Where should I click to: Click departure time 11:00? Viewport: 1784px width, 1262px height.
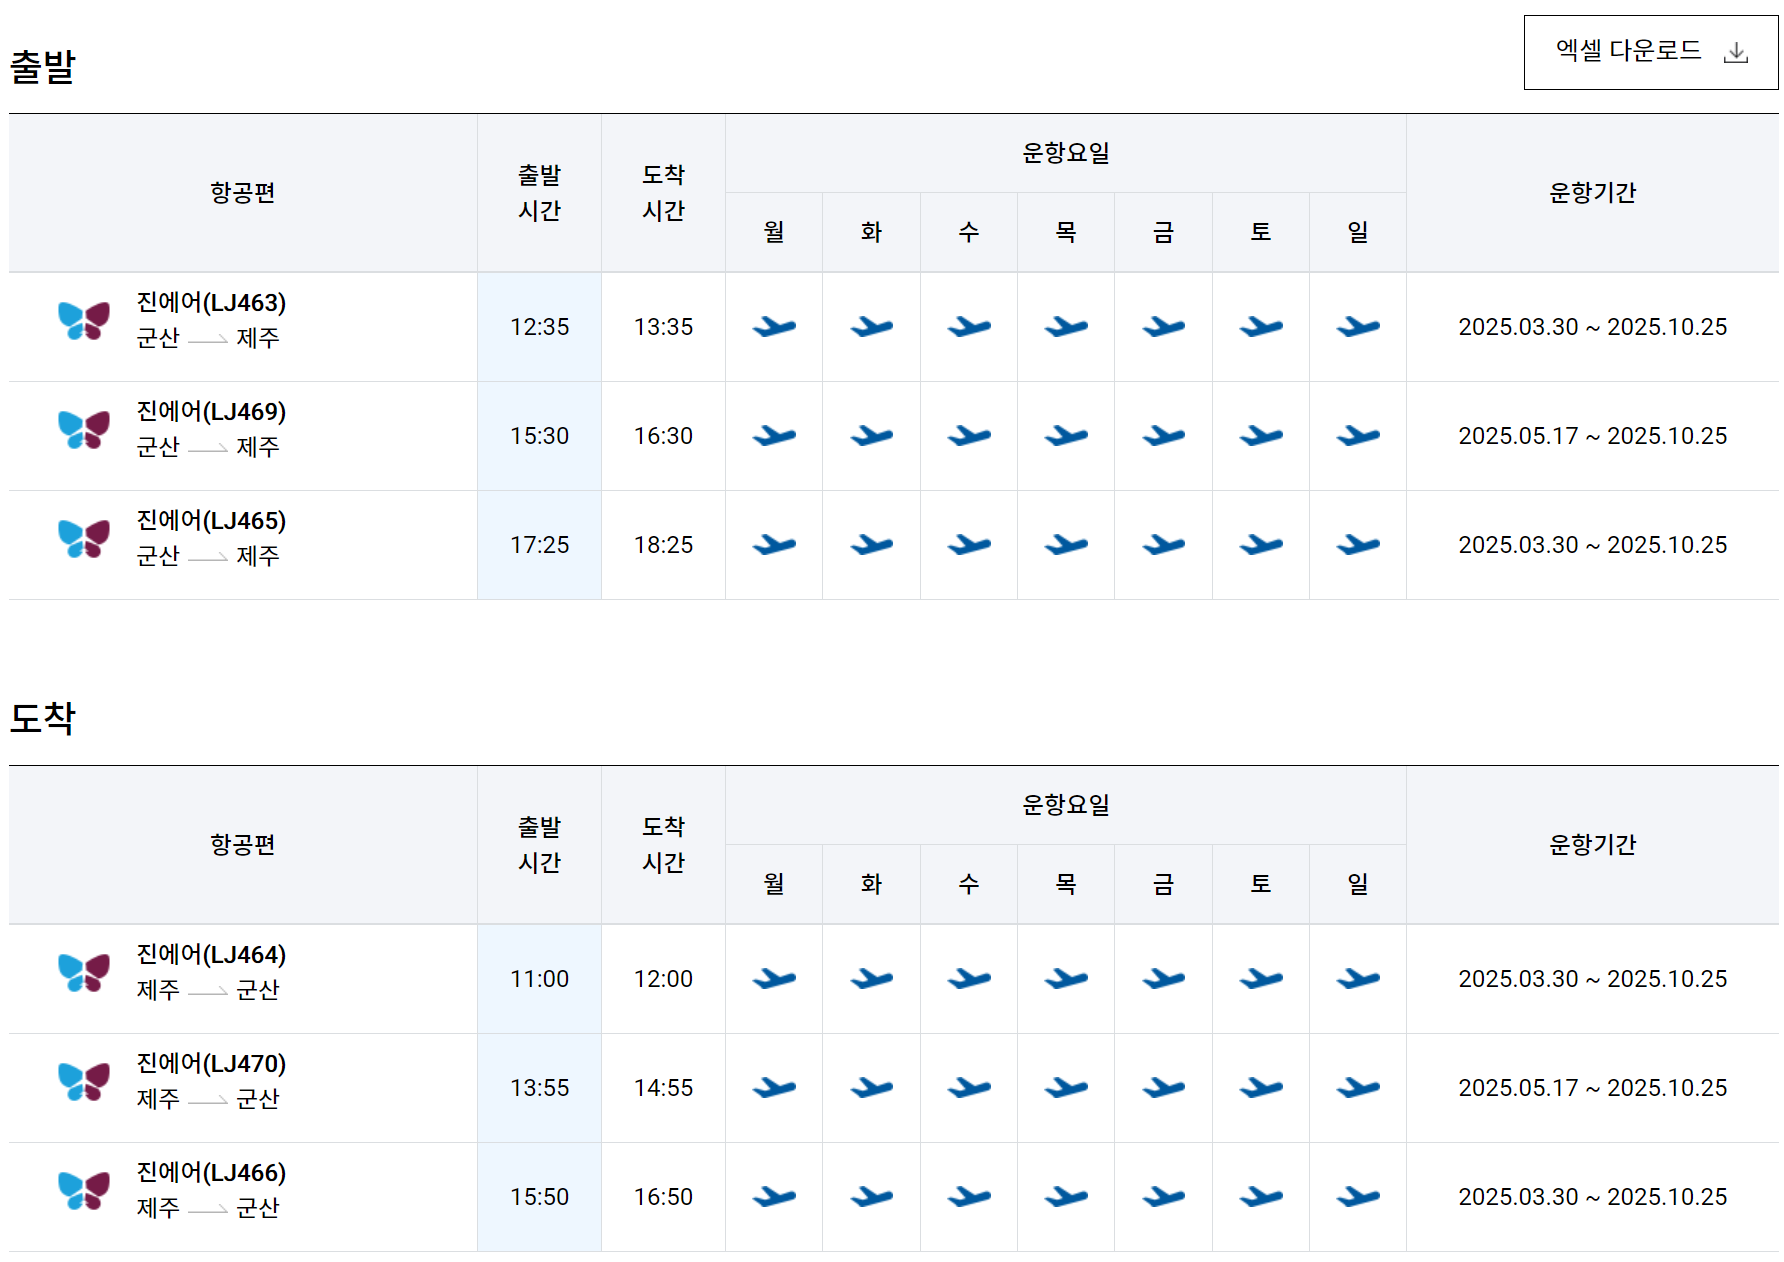[539, 979]
